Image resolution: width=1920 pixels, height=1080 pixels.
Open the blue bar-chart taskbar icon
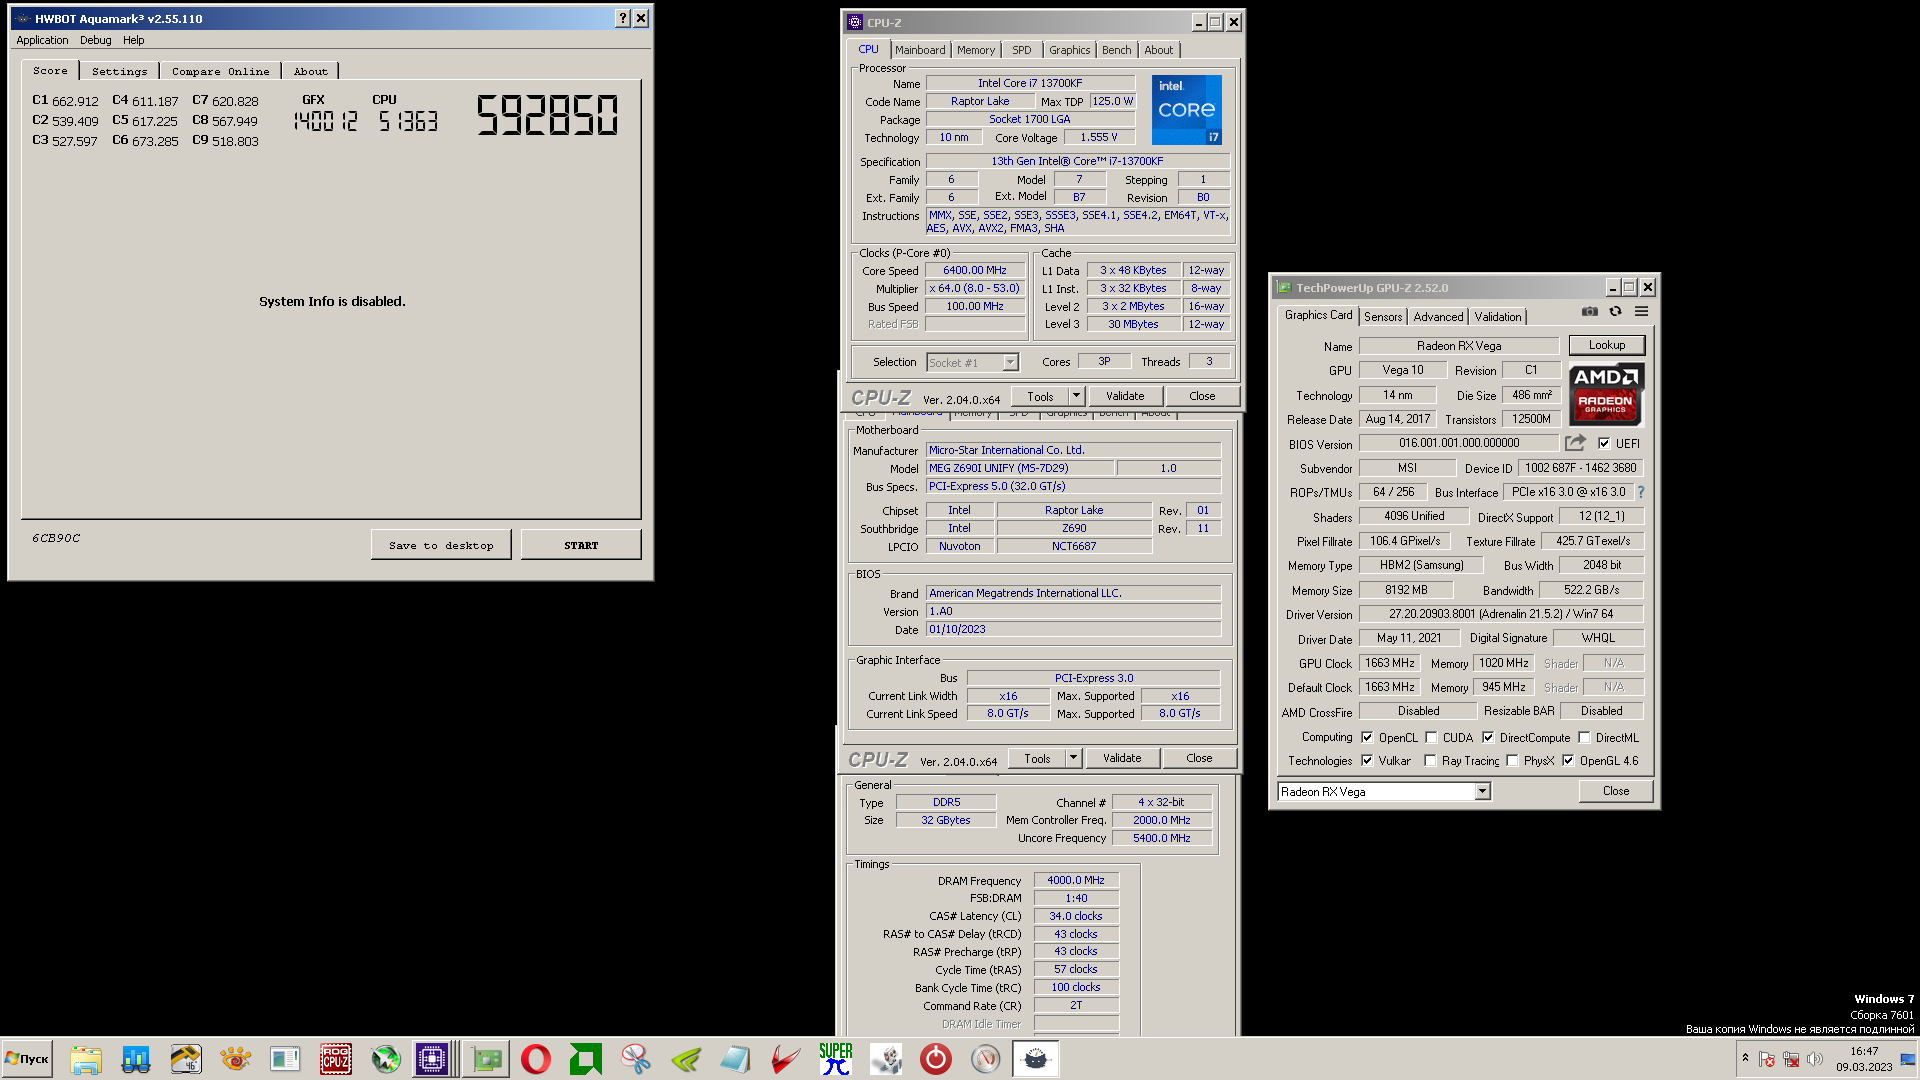click(136, 1059)
